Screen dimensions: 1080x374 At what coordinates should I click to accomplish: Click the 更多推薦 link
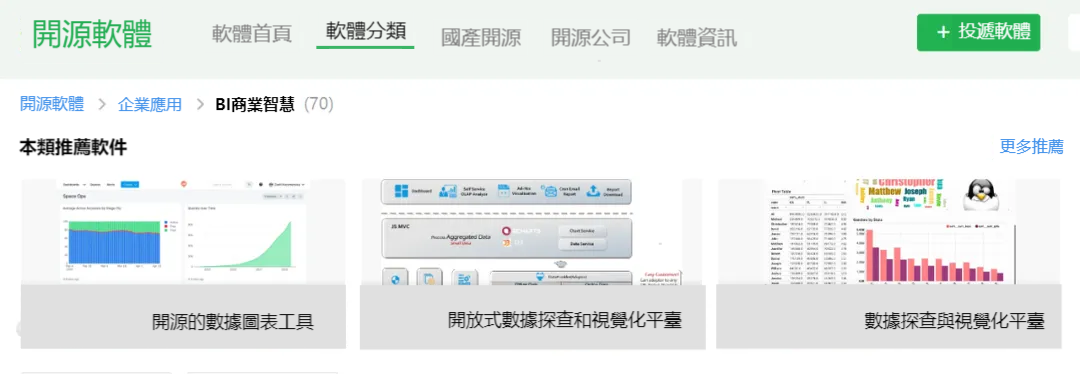tap(1031, 147)
